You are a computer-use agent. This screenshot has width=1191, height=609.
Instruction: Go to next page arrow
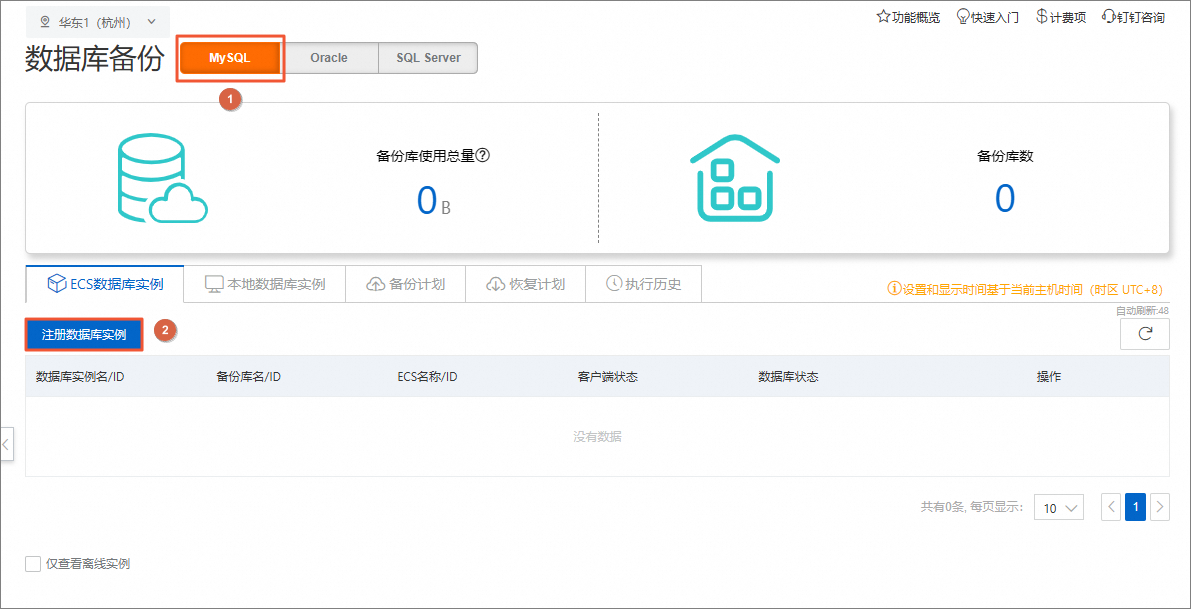1160,506
